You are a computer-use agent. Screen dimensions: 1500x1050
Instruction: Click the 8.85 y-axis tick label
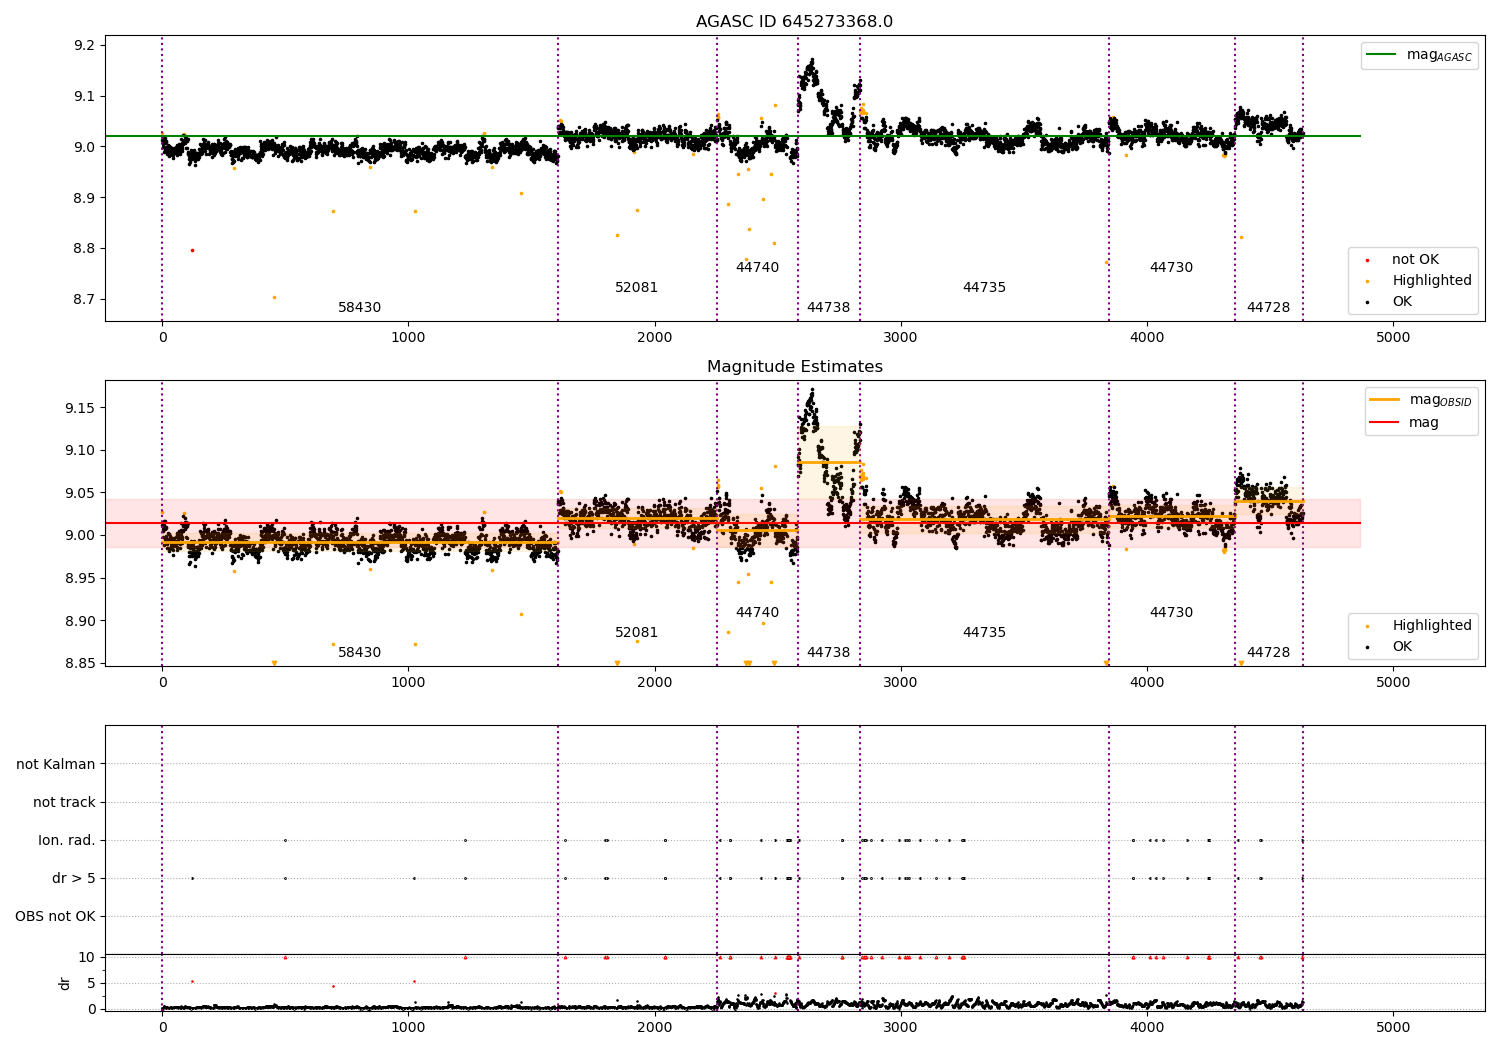coord(80,663)
